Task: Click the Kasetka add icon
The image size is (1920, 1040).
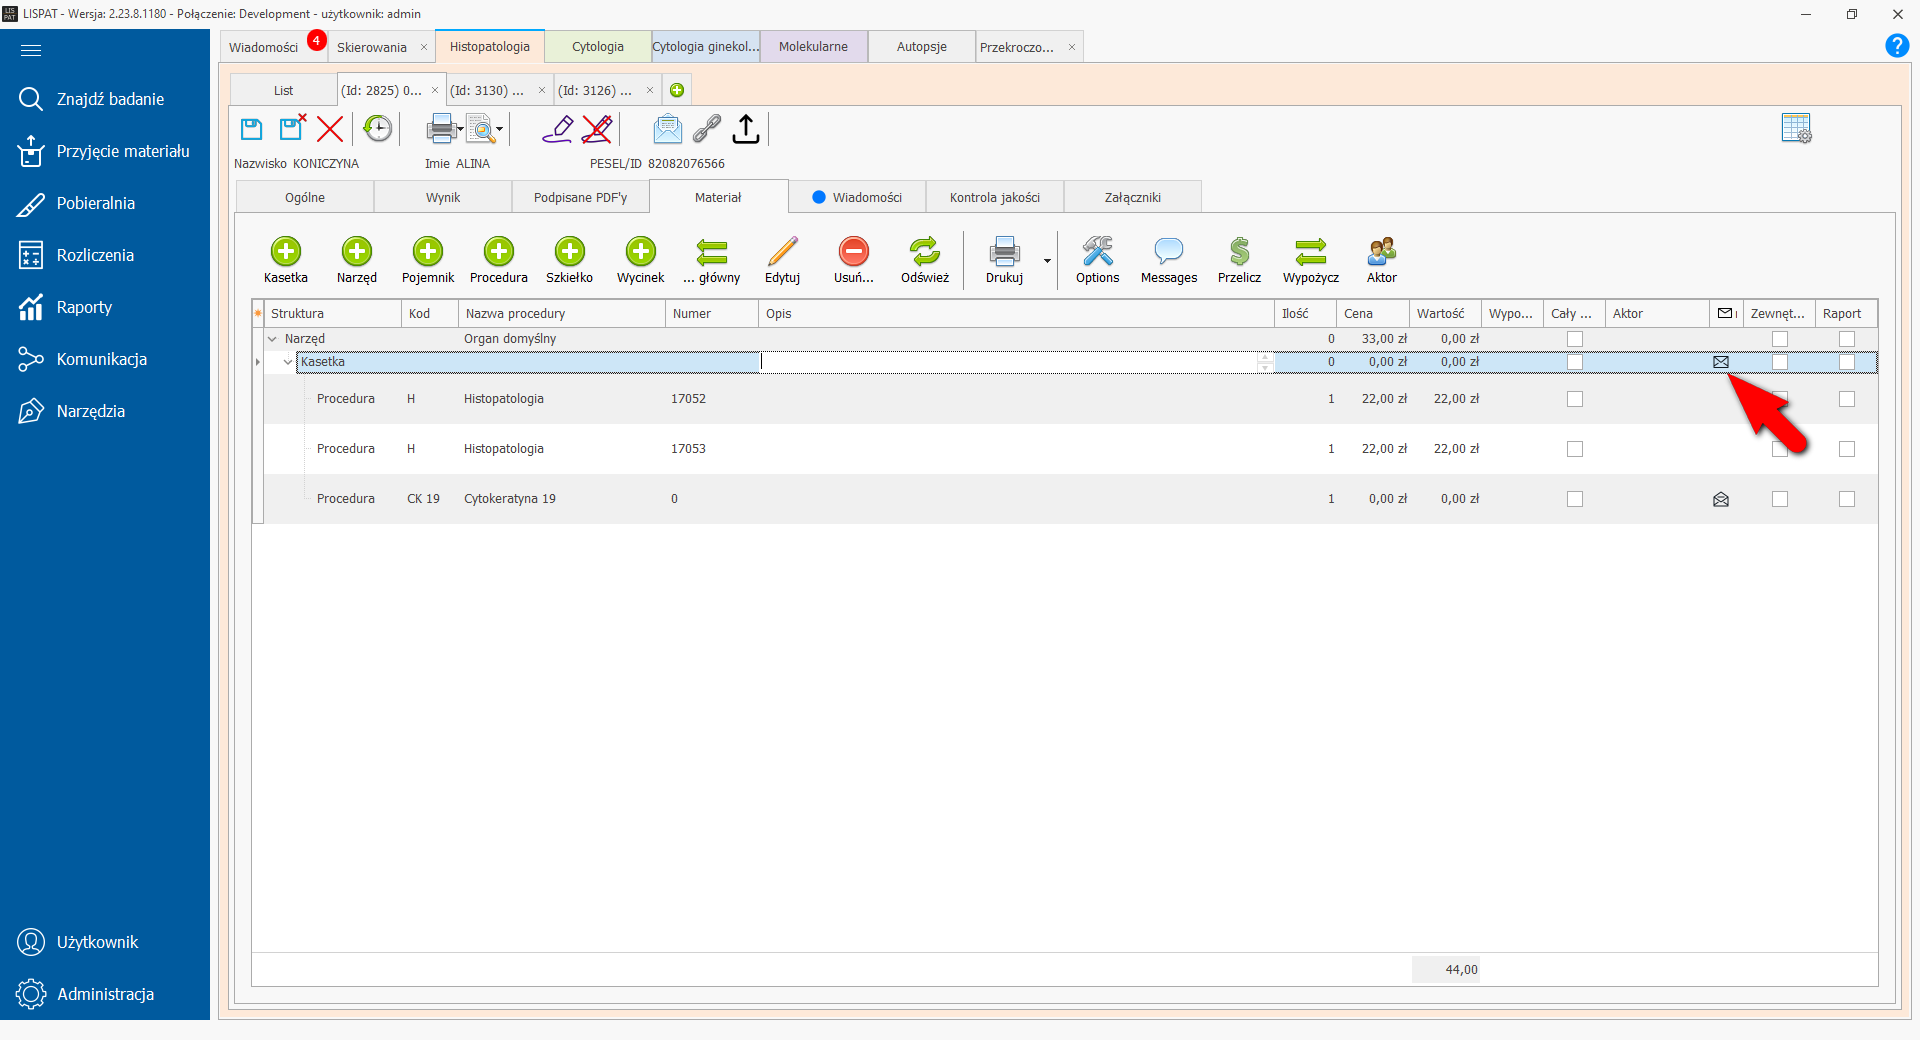Action: pyautogui.click(x=285, y=251)
